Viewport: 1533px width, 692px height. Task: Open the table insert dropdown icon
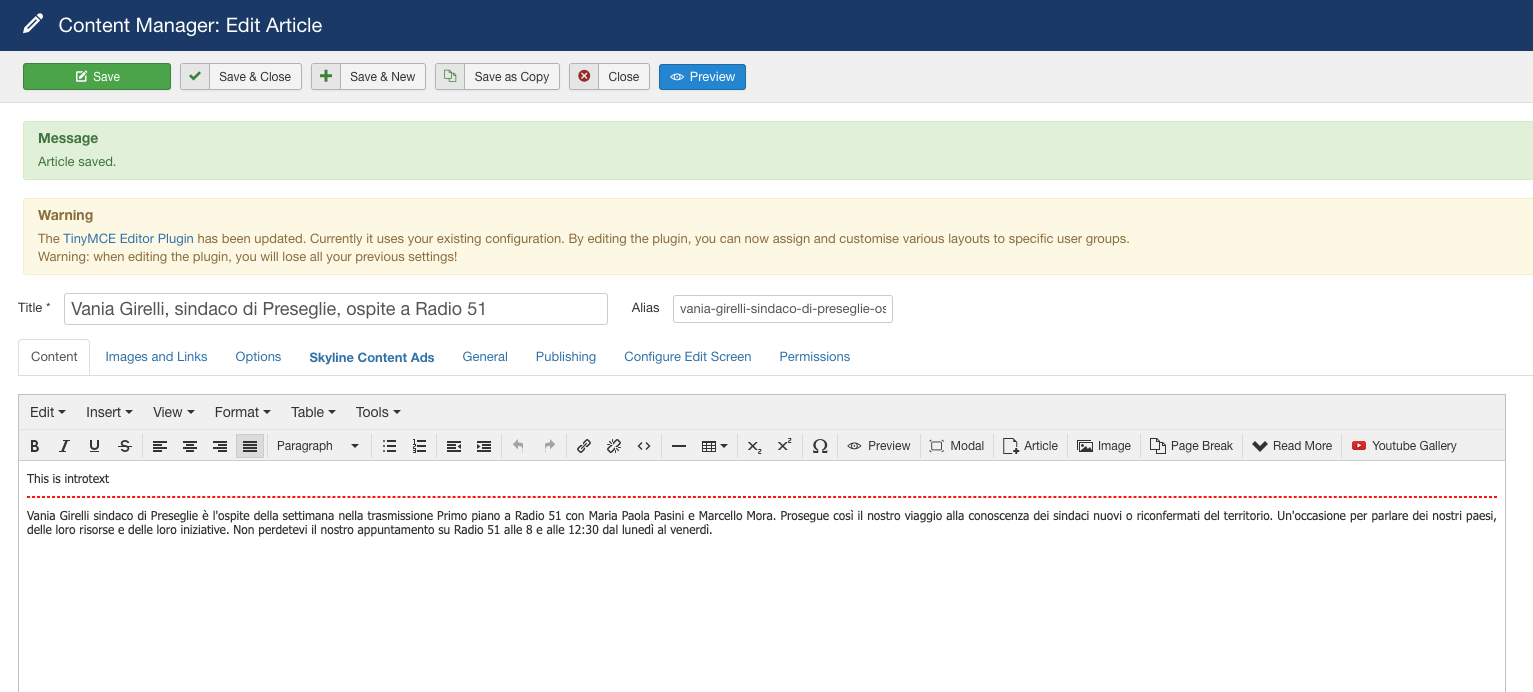click(714, 446)
